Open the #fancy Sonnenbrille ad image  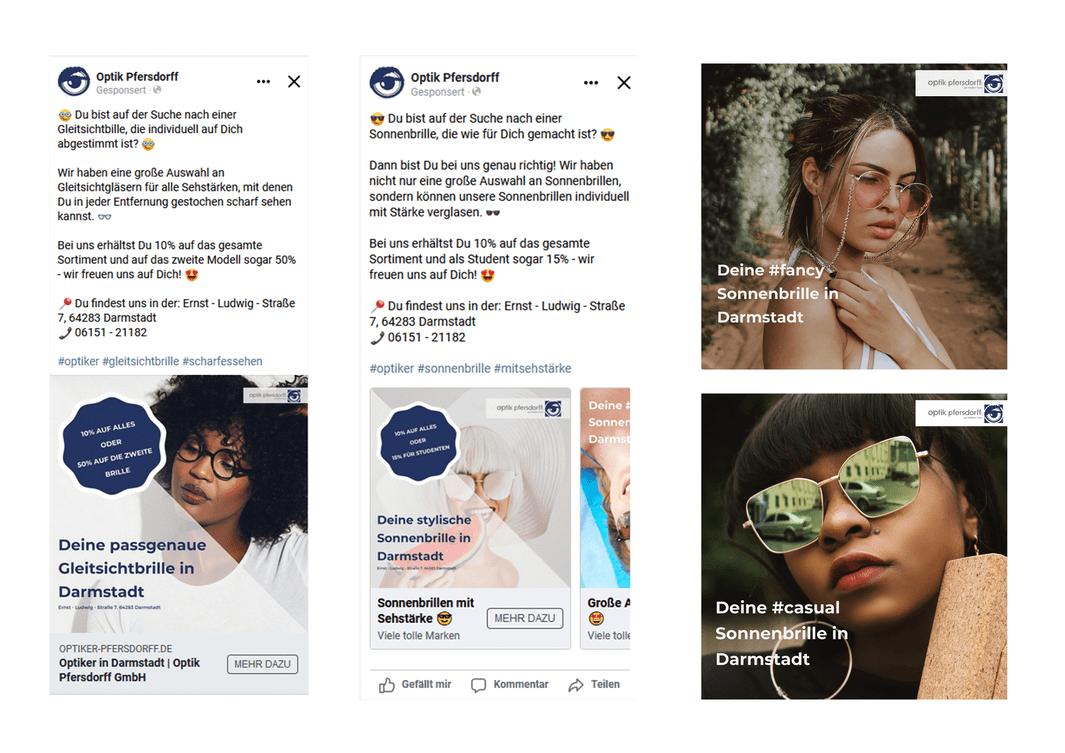[854, 217]
